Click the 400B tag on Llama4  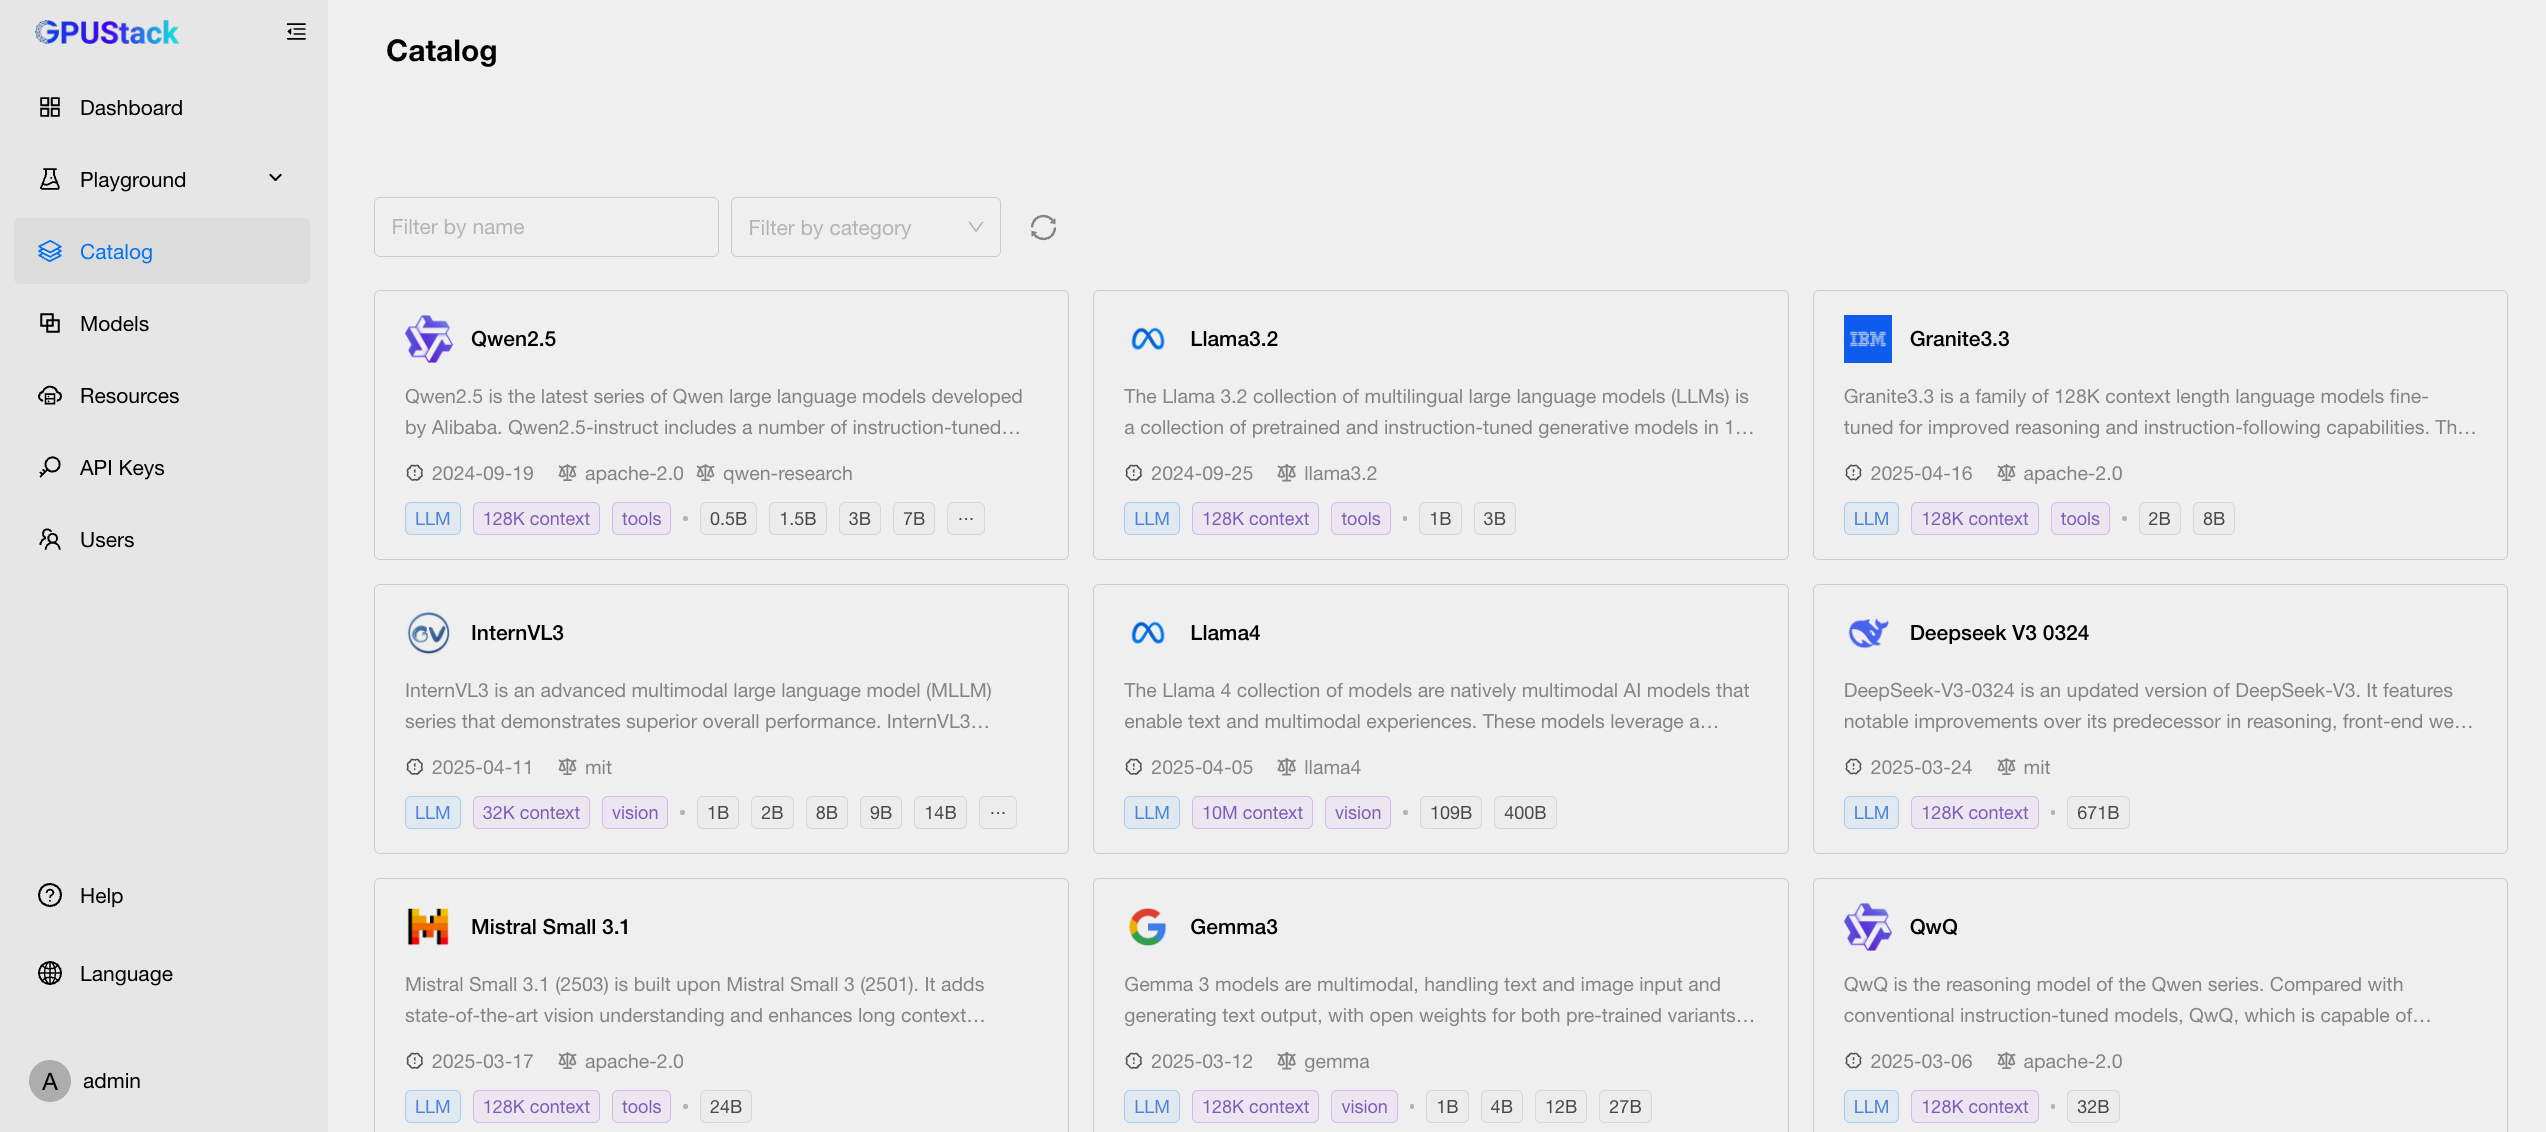click(x=1525, y=813)
